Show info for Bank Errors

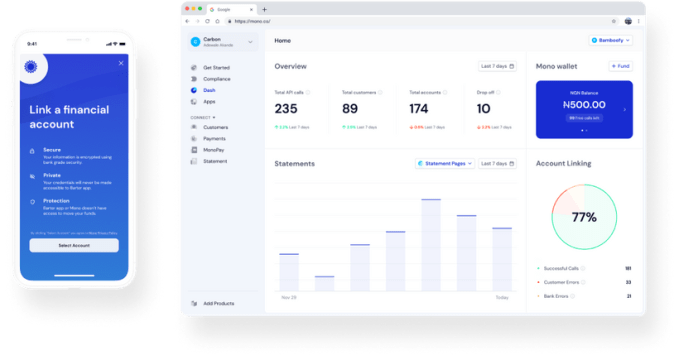point(572,296)
